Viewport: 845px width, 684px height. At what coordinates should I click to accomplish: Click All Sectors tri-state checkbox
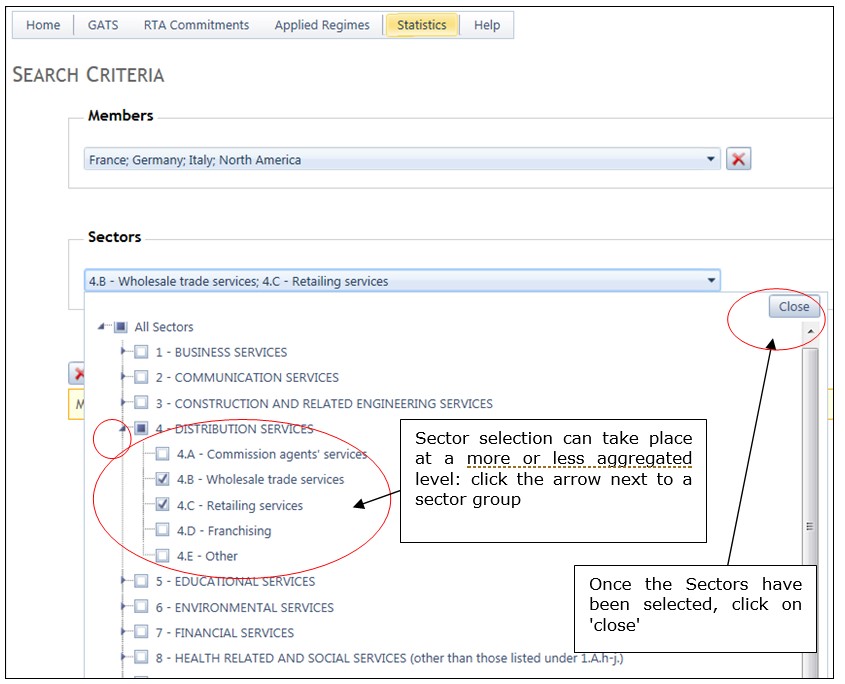121,327
